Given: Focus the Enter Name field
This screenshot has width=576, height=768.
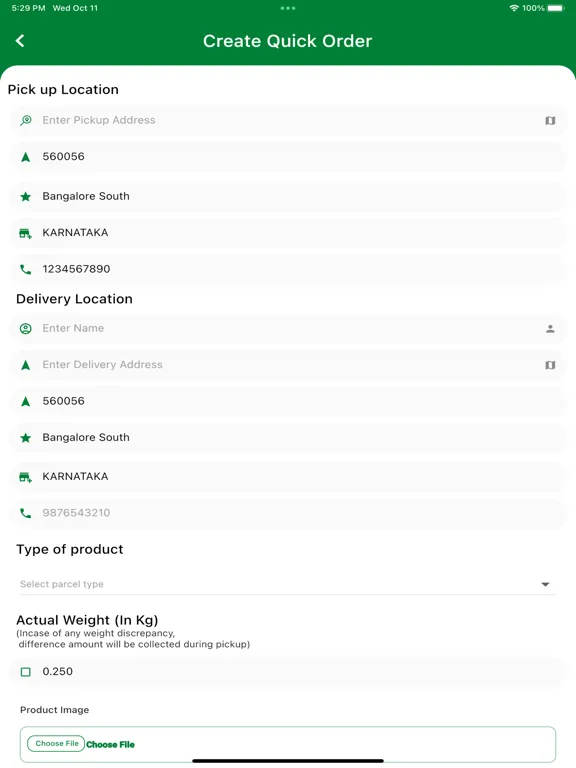Looking at the screenshot, I should click(288, 329).
